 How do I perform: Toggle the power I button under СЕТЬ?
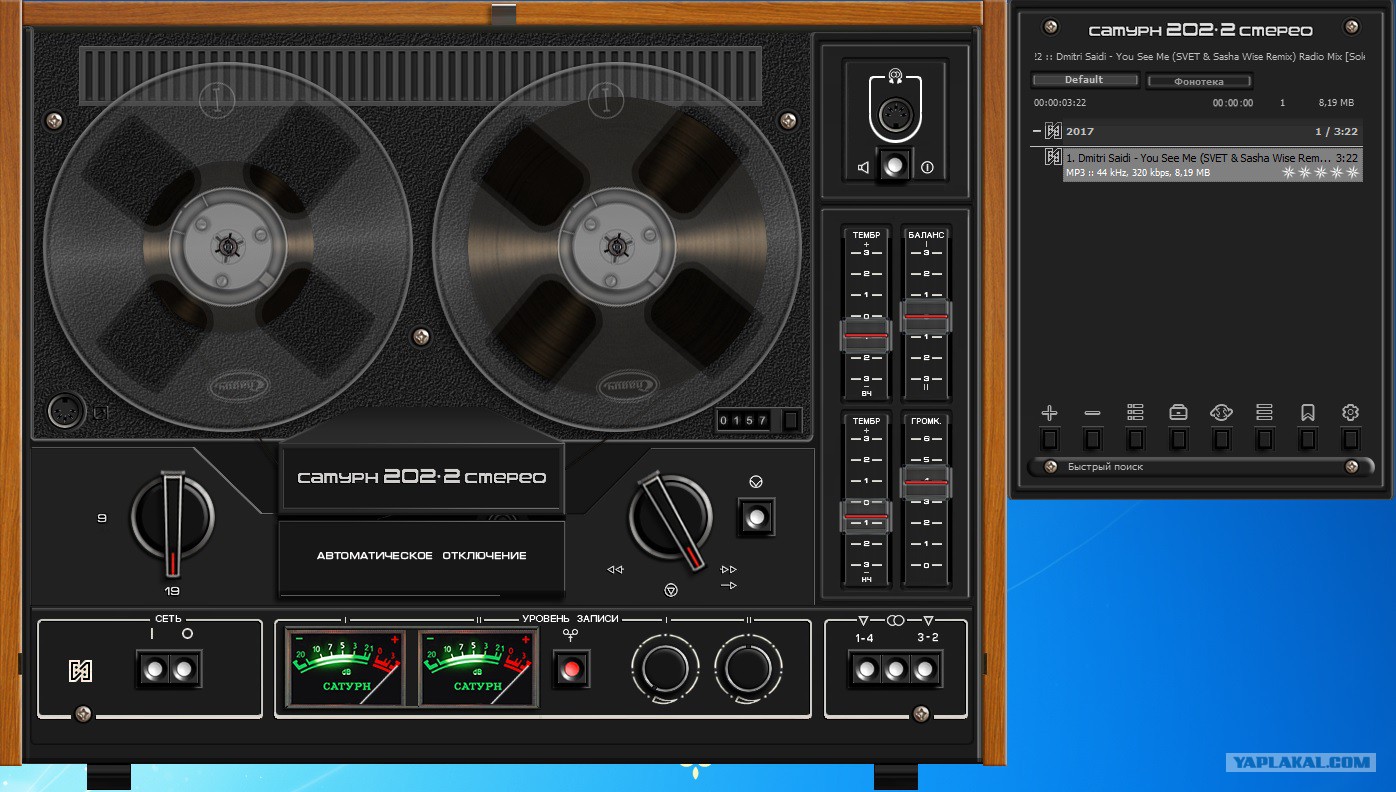click(x=154, y=670)
